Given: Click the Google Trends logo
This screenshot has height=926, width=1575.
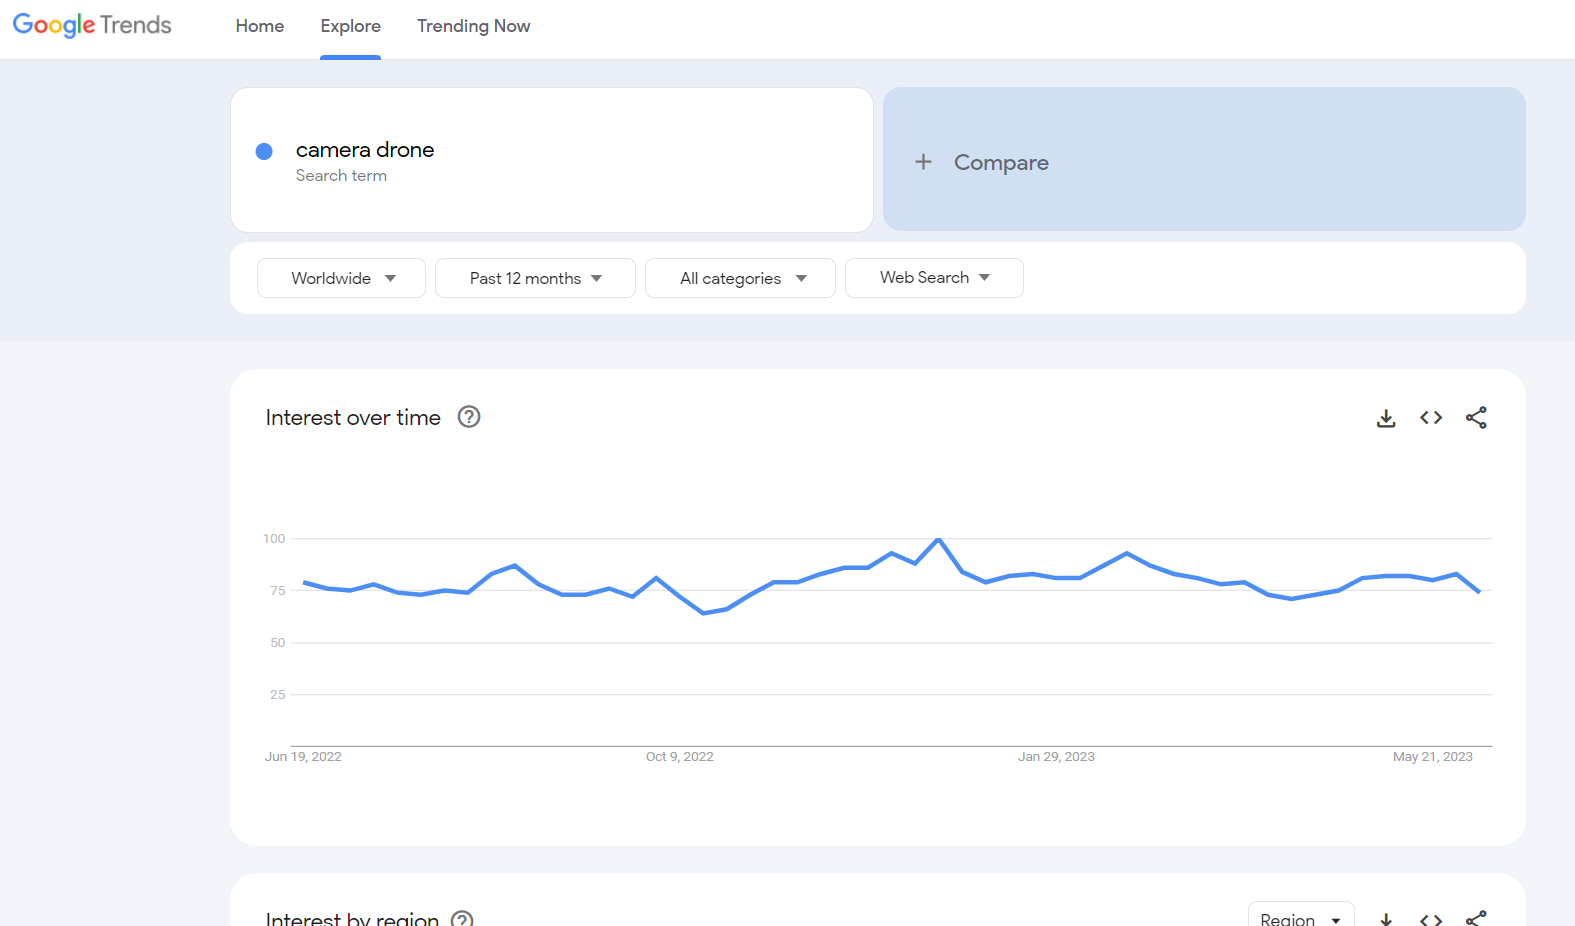Looking at the screenshot, I should pos(92,25).
